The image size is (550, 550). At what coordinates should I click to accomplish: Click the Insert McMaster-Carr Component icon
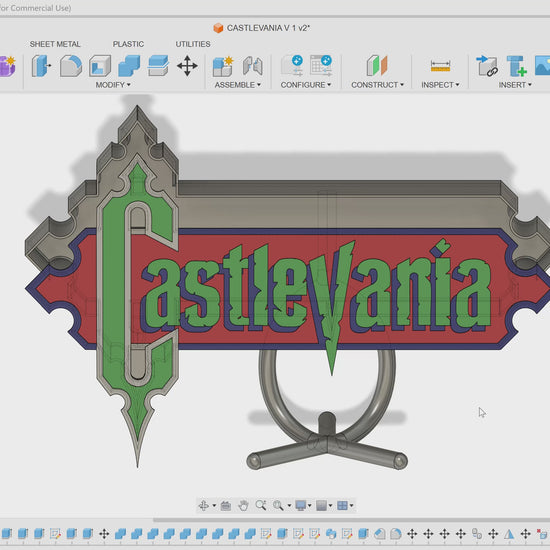coord(517,66)
